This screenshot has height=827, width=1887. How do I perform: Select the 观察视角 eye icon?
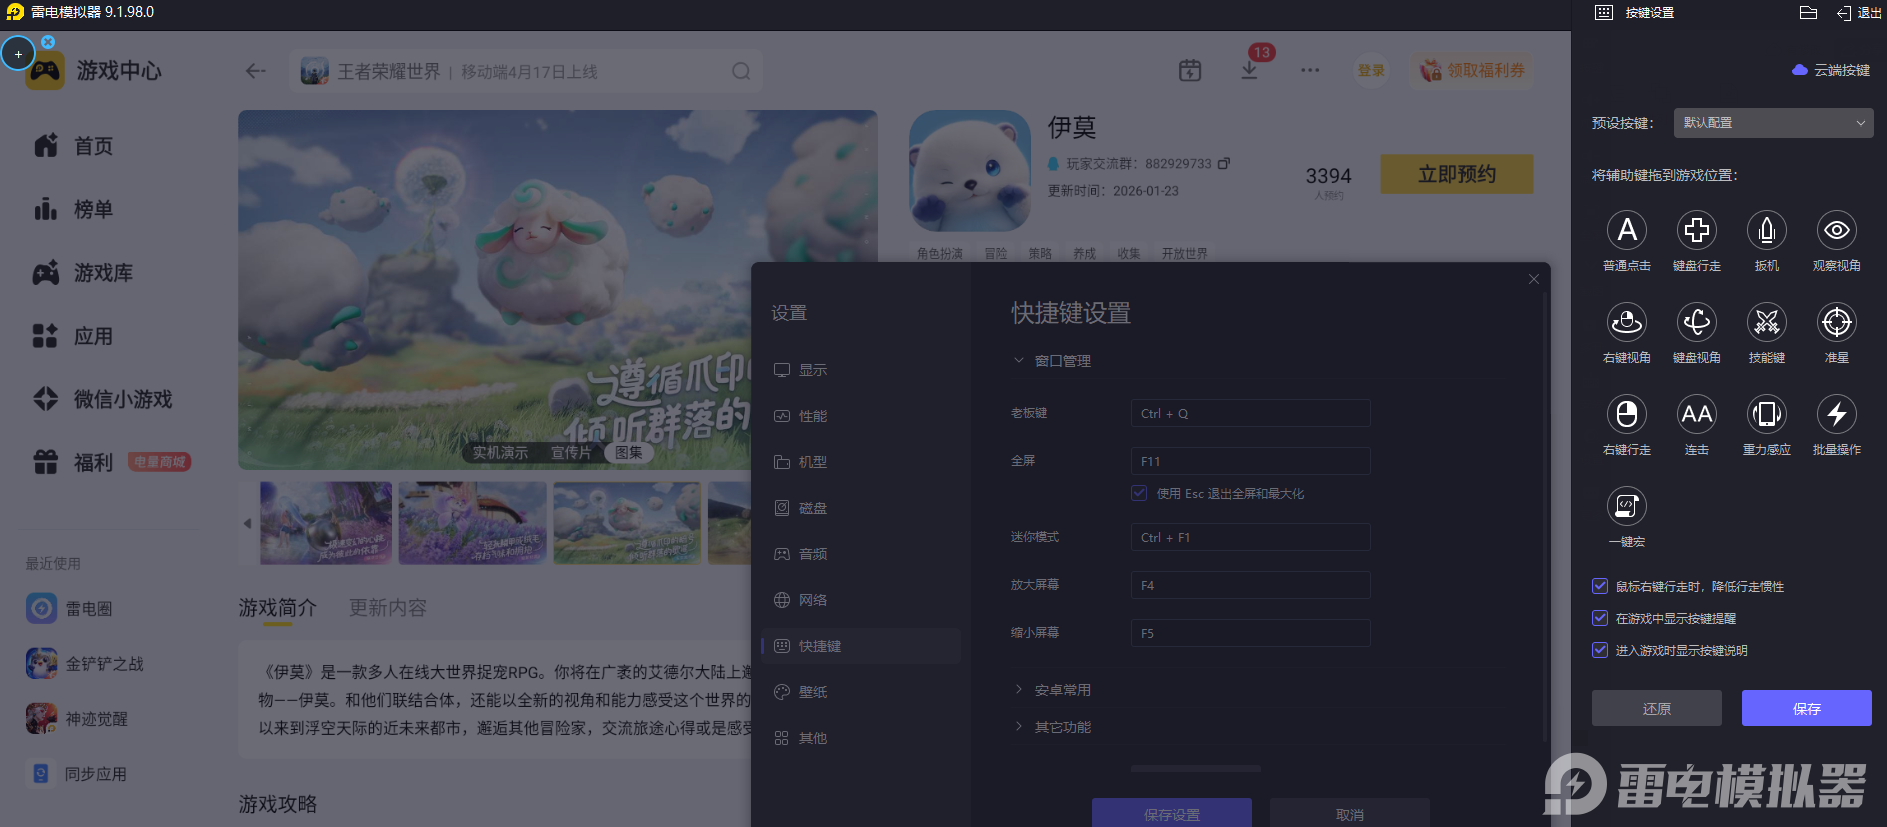coord(1837,230)
